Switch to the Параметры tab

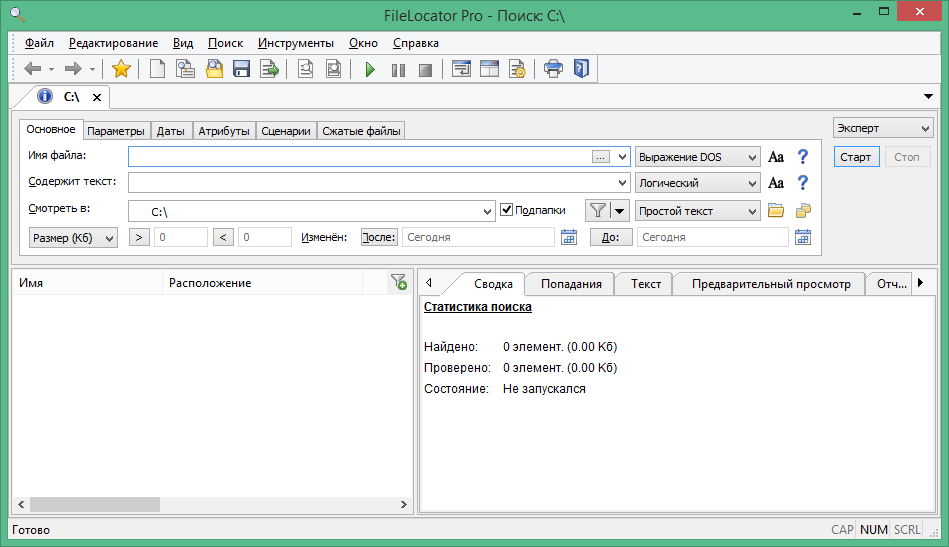116,131
